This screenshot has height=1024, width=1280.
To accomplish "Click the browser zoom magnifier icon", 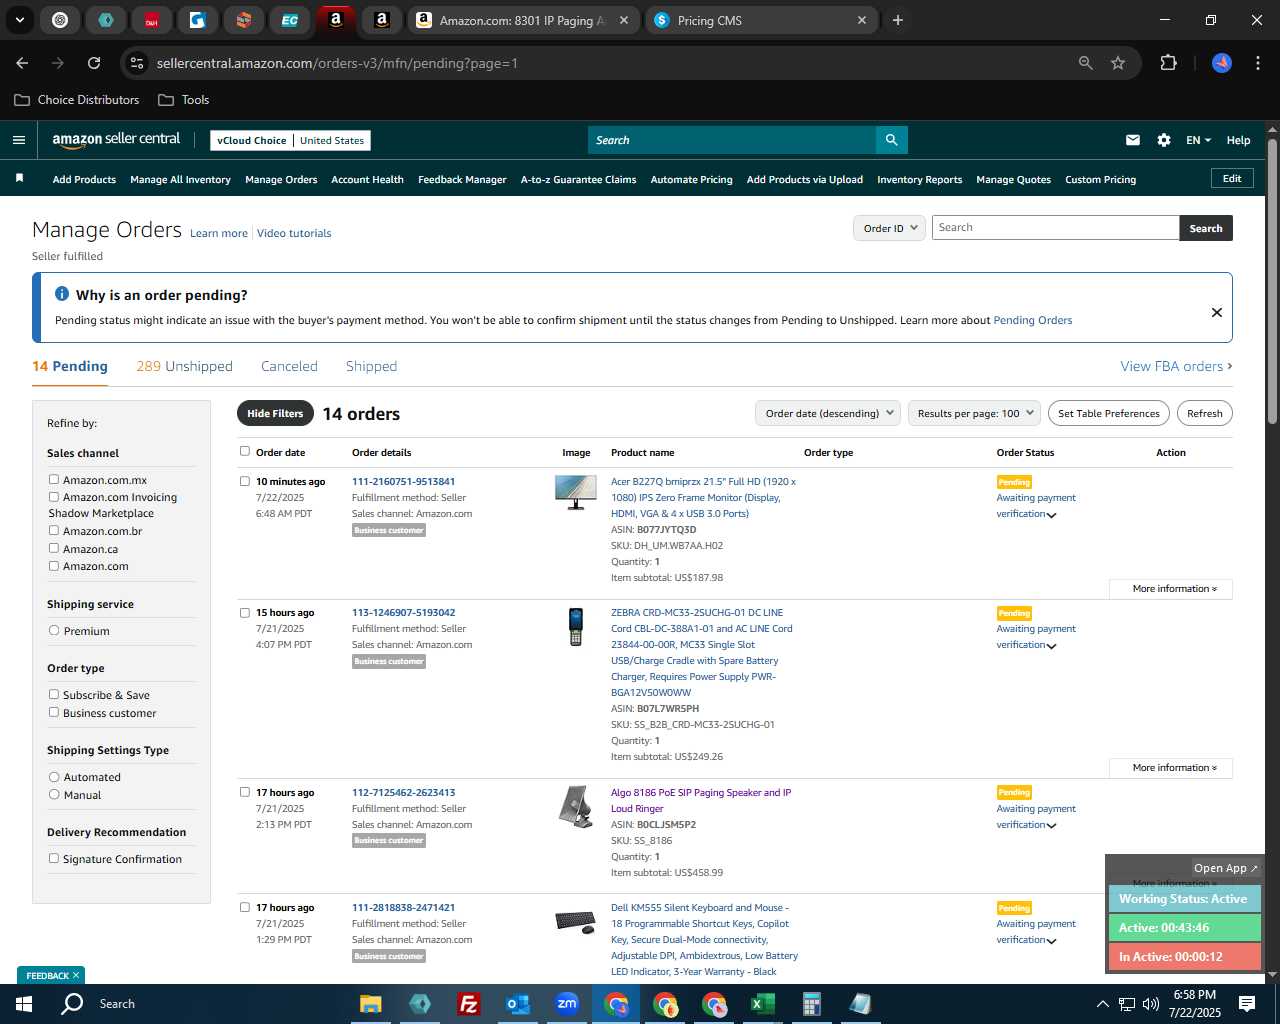I will (1086, 63).
